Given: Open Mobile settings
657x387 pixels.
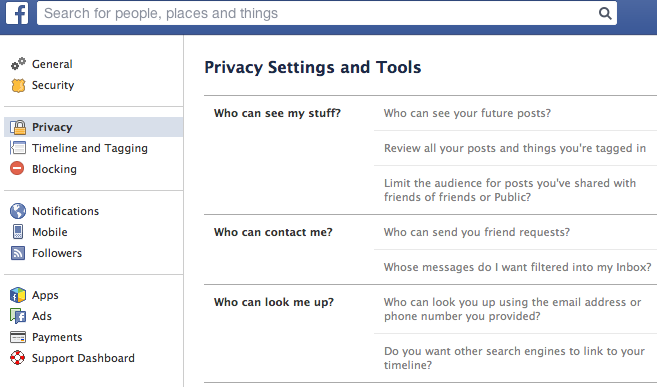Looking at the screenshot, I should click(x=49, y=232).
